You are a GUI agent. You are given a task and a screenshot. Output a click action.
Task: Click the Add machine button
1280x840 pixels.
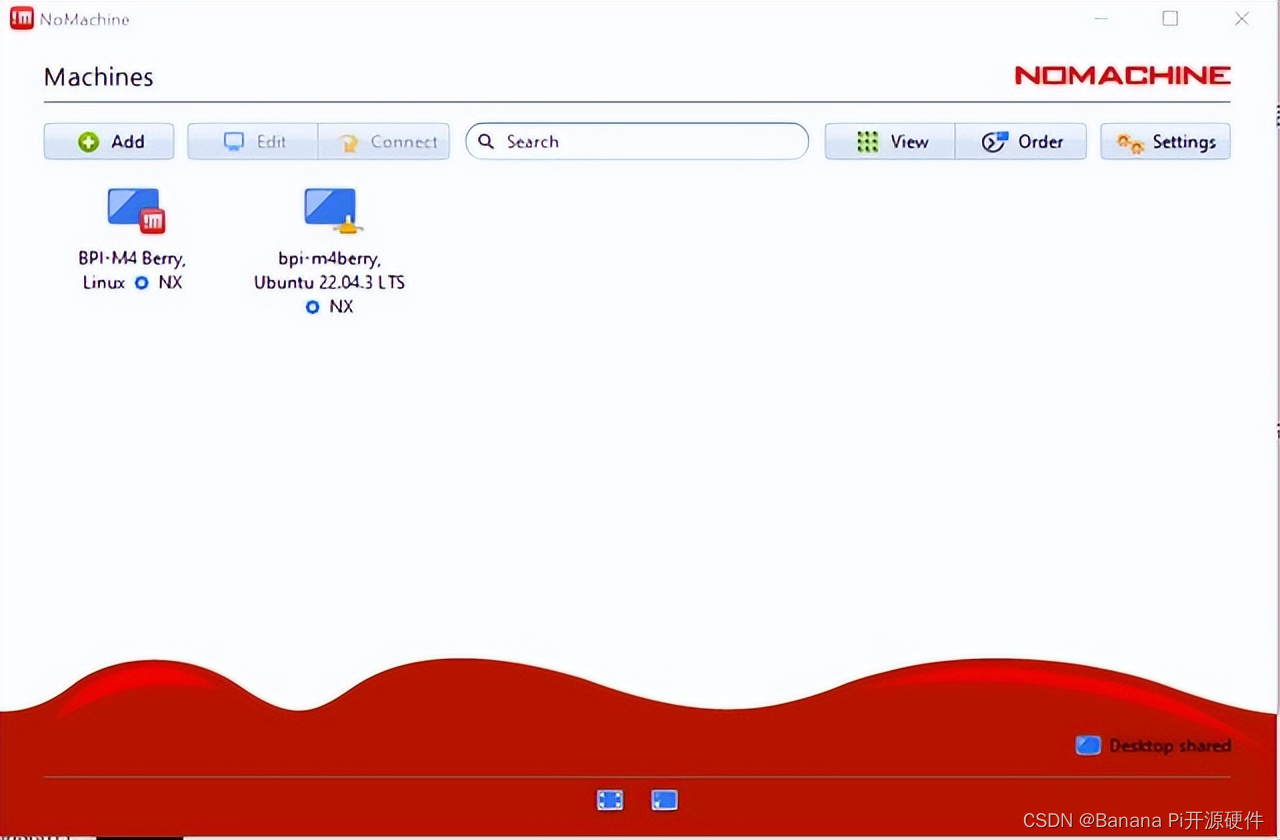[109, 142]
